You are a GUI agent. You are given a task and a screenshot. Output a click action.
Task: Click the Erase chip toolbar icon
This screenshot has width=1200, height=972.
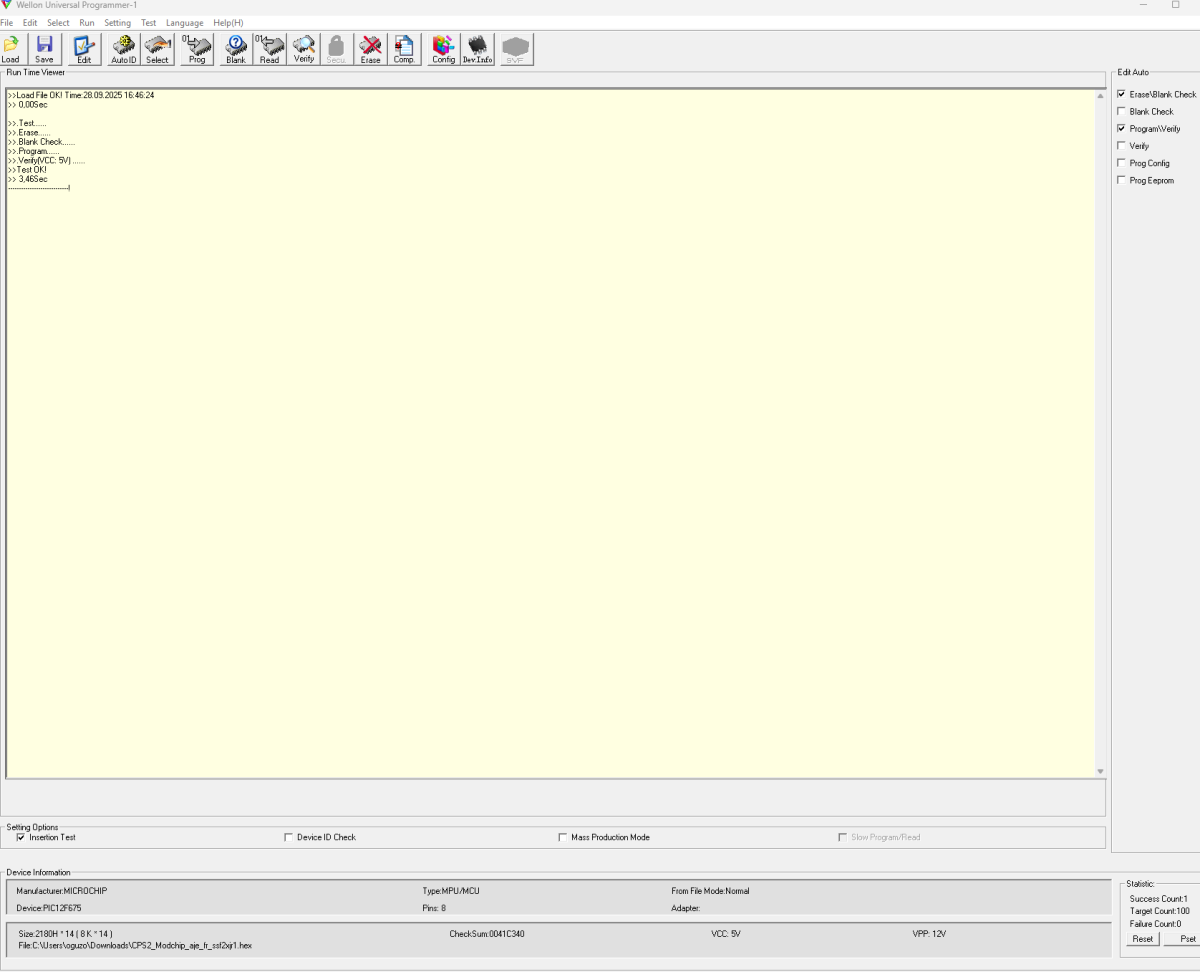(x=370, y=49)
